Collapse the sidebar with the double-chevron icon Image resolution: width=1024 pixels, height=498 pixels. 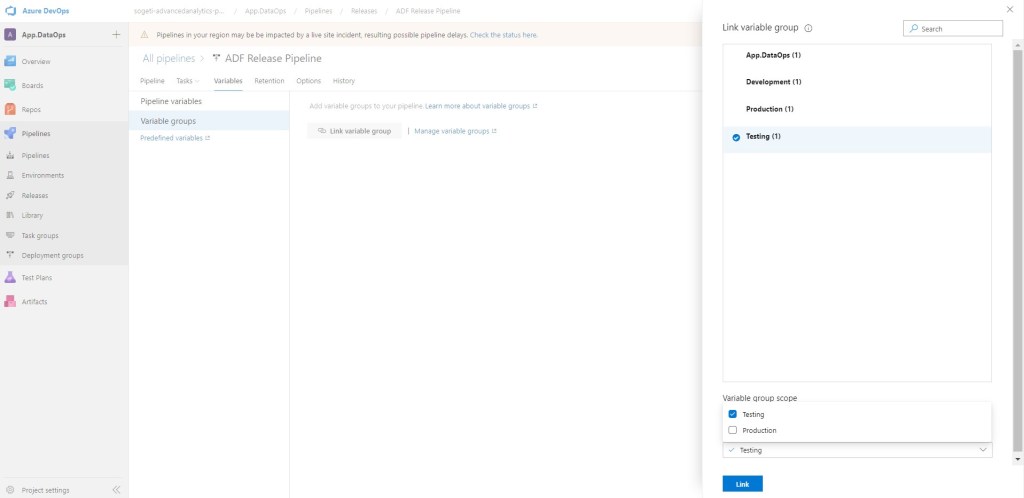pyautogui.click(x=116, y=490)
